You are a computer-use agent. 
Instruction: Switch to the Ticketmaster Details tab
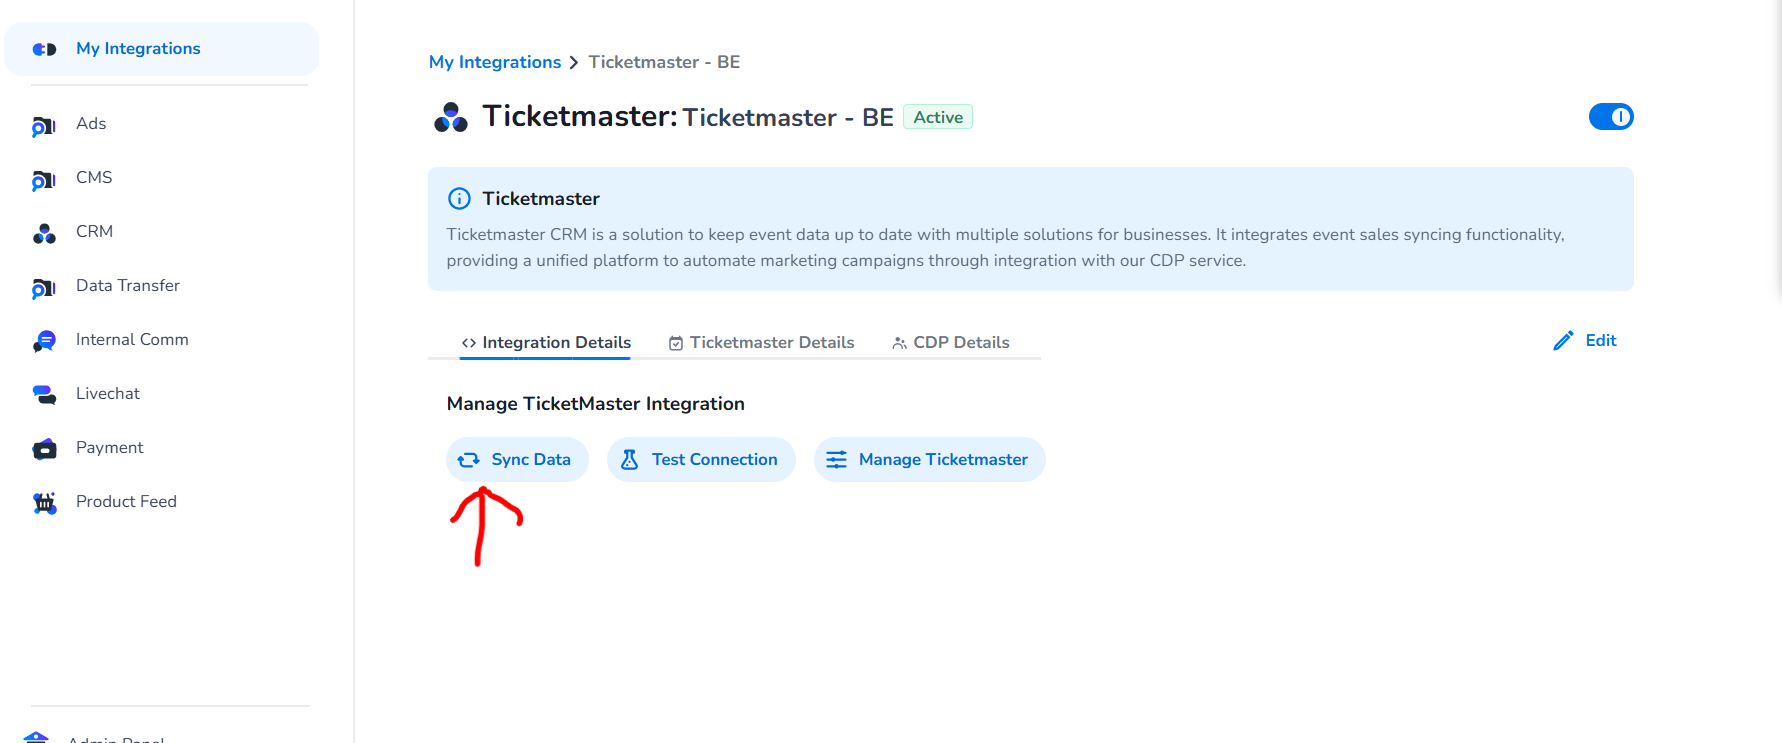(x=761, y=342)
